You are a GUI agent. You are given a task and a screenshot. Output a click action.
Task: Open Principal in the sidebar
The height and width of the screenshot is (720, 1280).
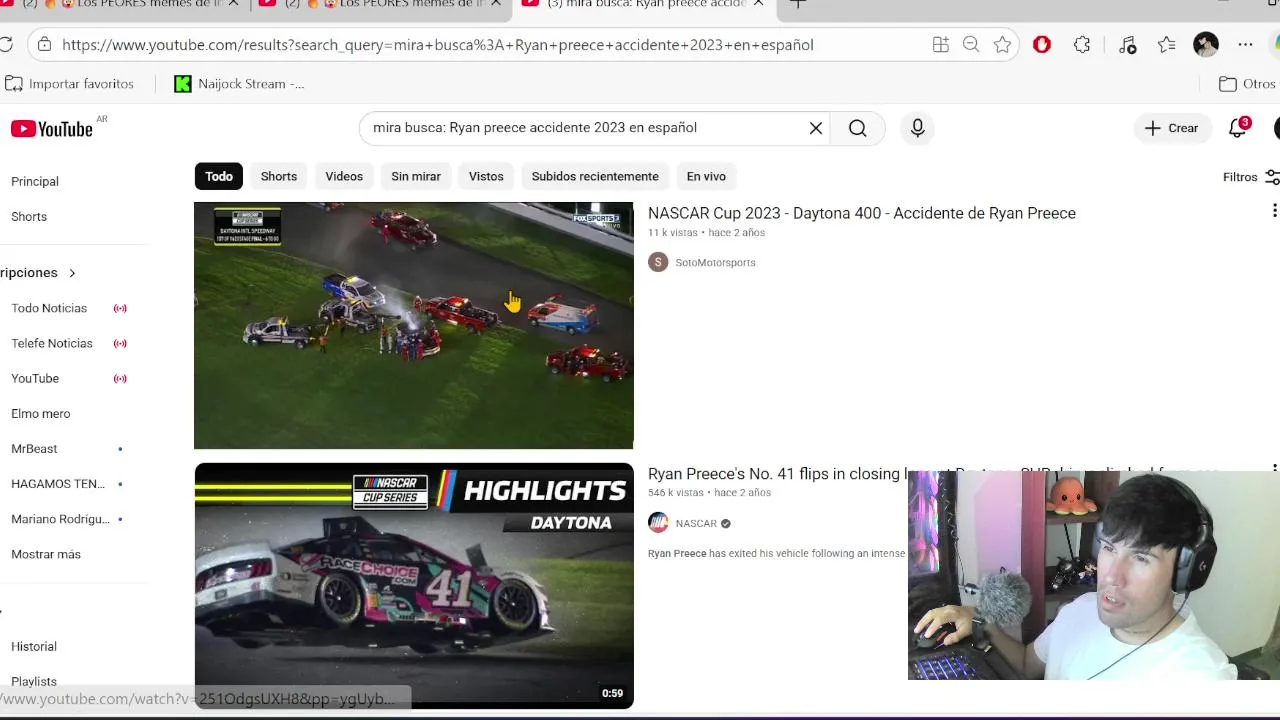[35, 181]
